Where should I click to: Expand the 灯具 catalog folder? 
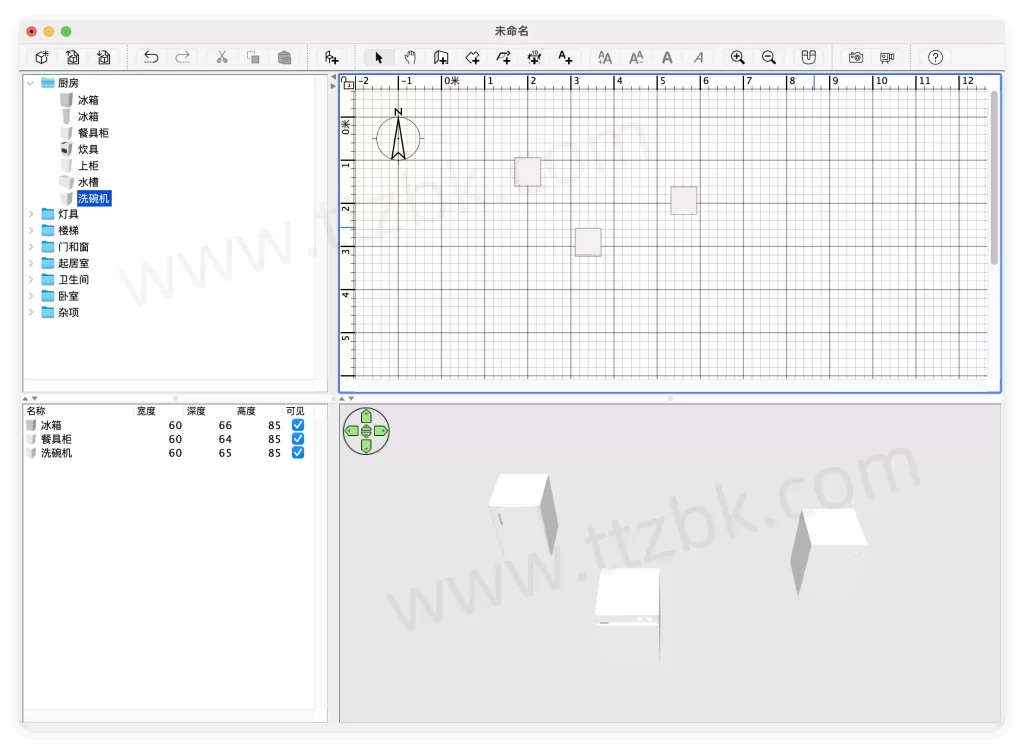tap(31, 214)
